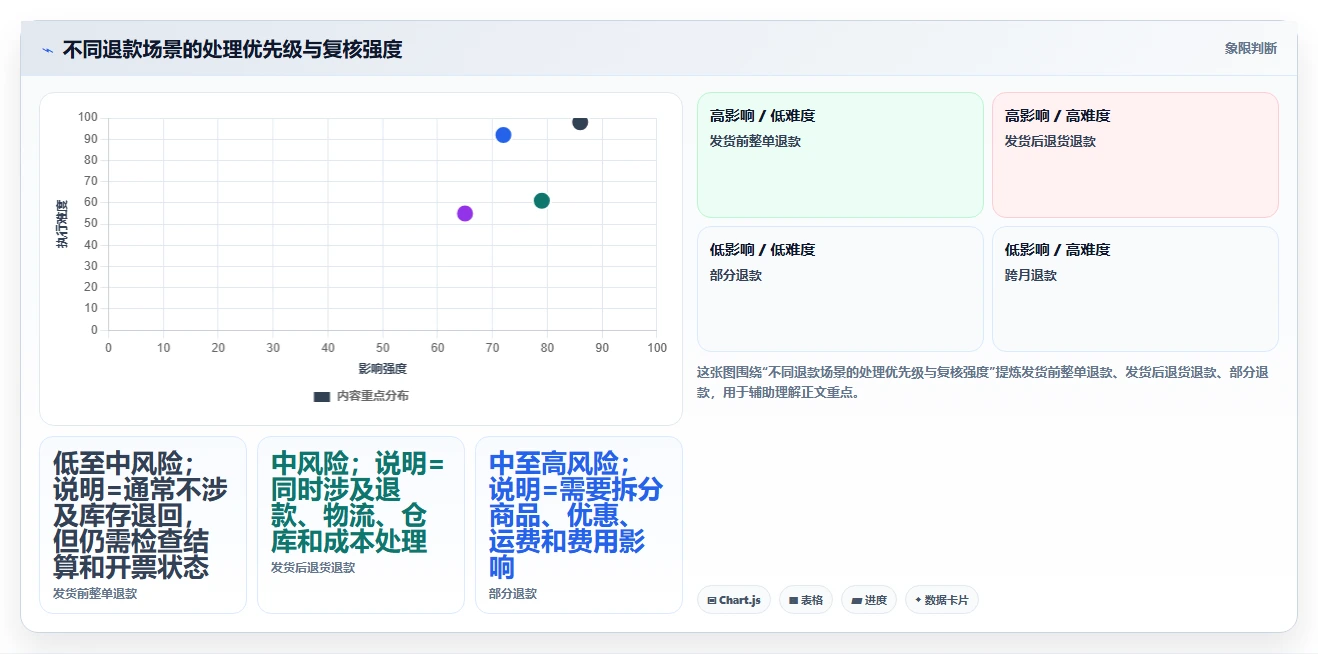This screenshot has width=1318, height=654.
Task: Open the 低至中风险 data card
Action: pos(143,525)
